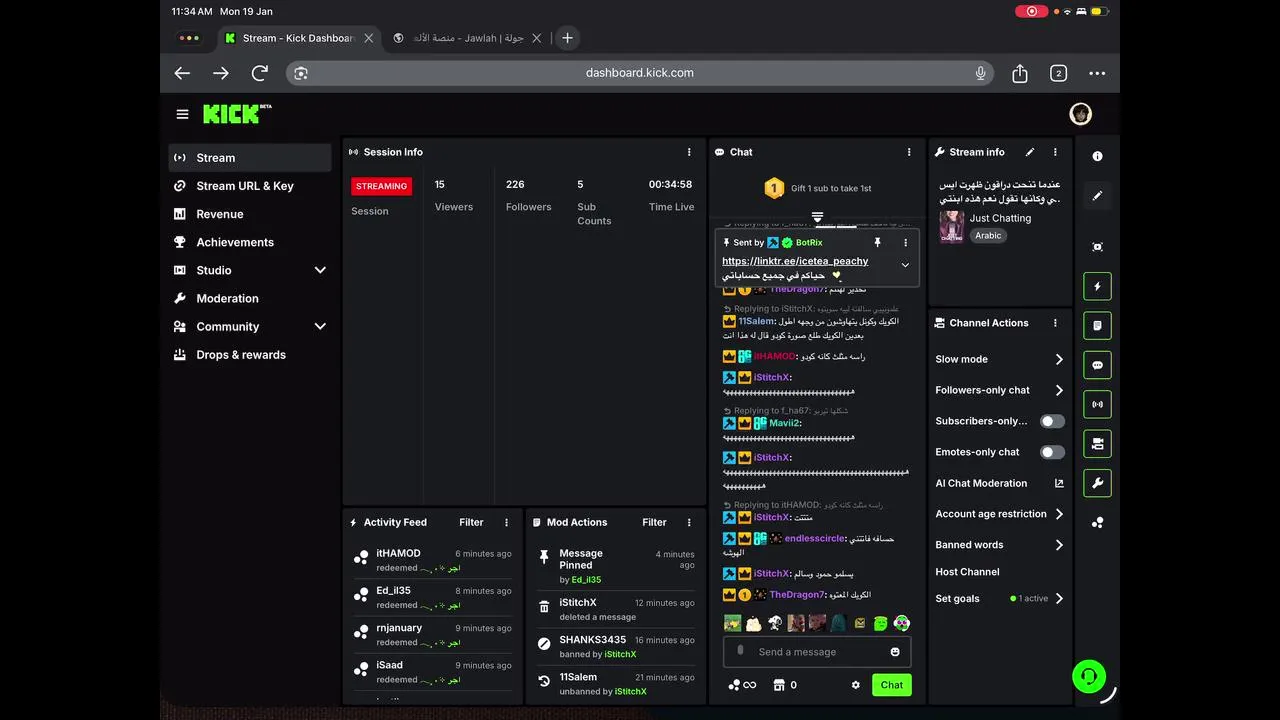This screenshot has width=1280, height=720.
Task: Click the Arabic language tag
Action: click(x=988, y=236)
